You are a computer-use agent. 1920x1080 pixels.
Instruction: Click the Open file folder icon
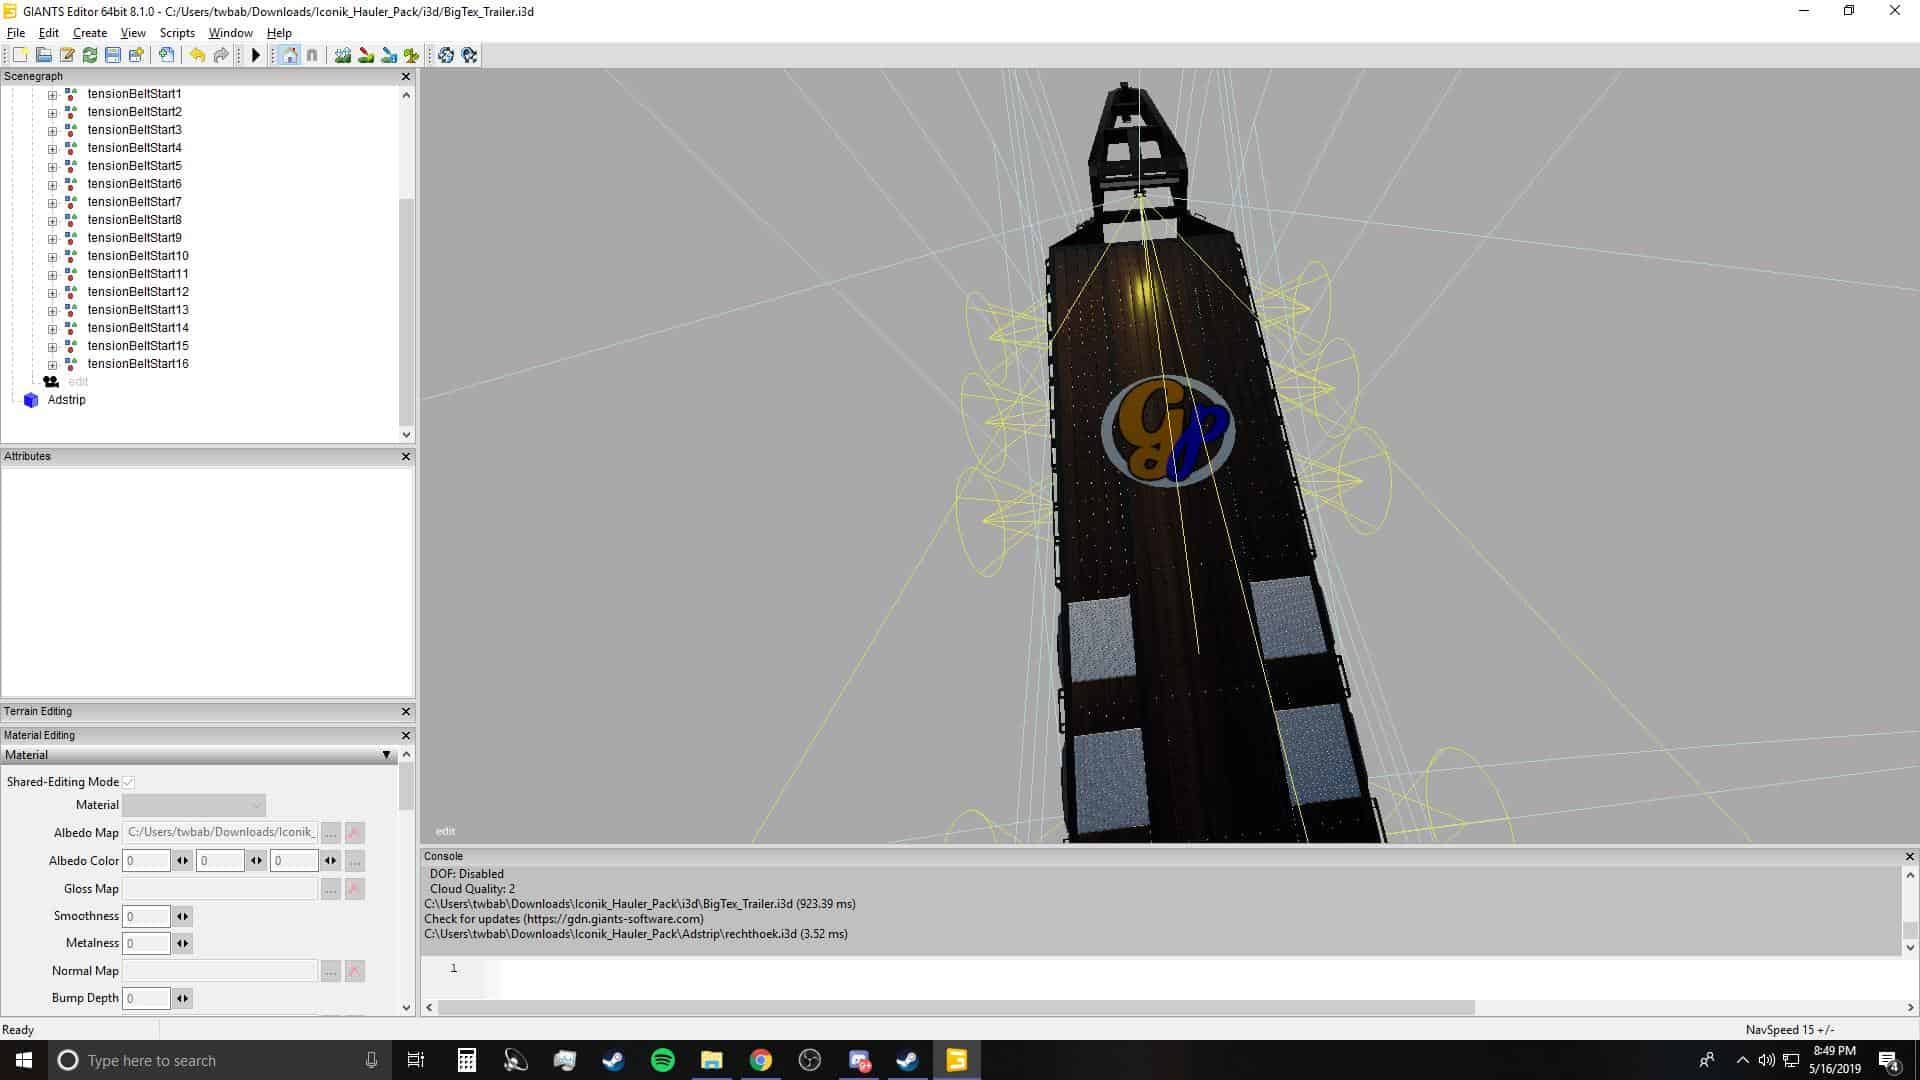(x=43, y=55)
